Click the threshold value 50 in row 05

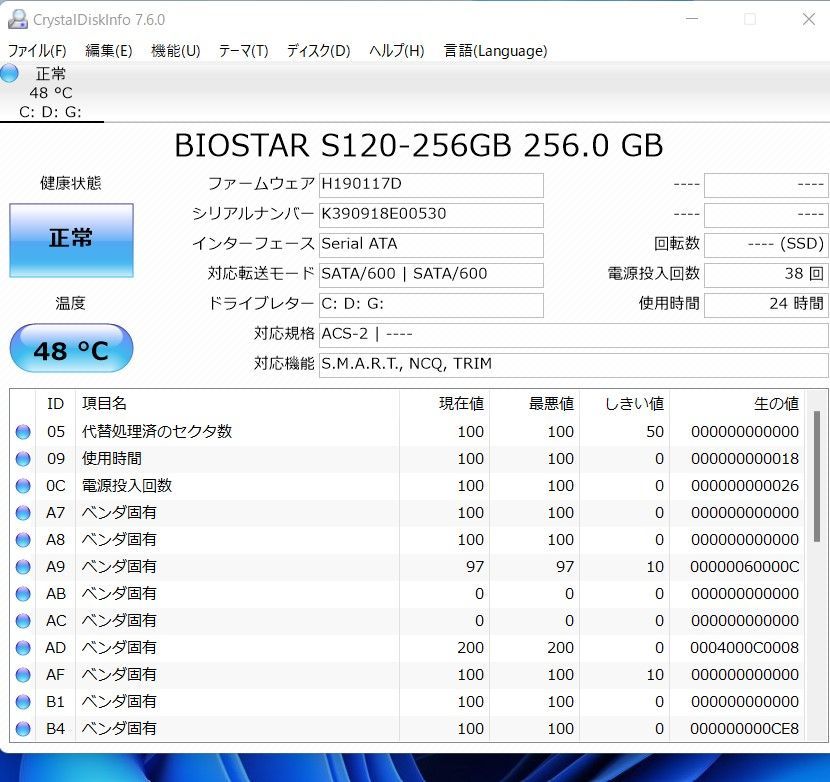point(655,432)
